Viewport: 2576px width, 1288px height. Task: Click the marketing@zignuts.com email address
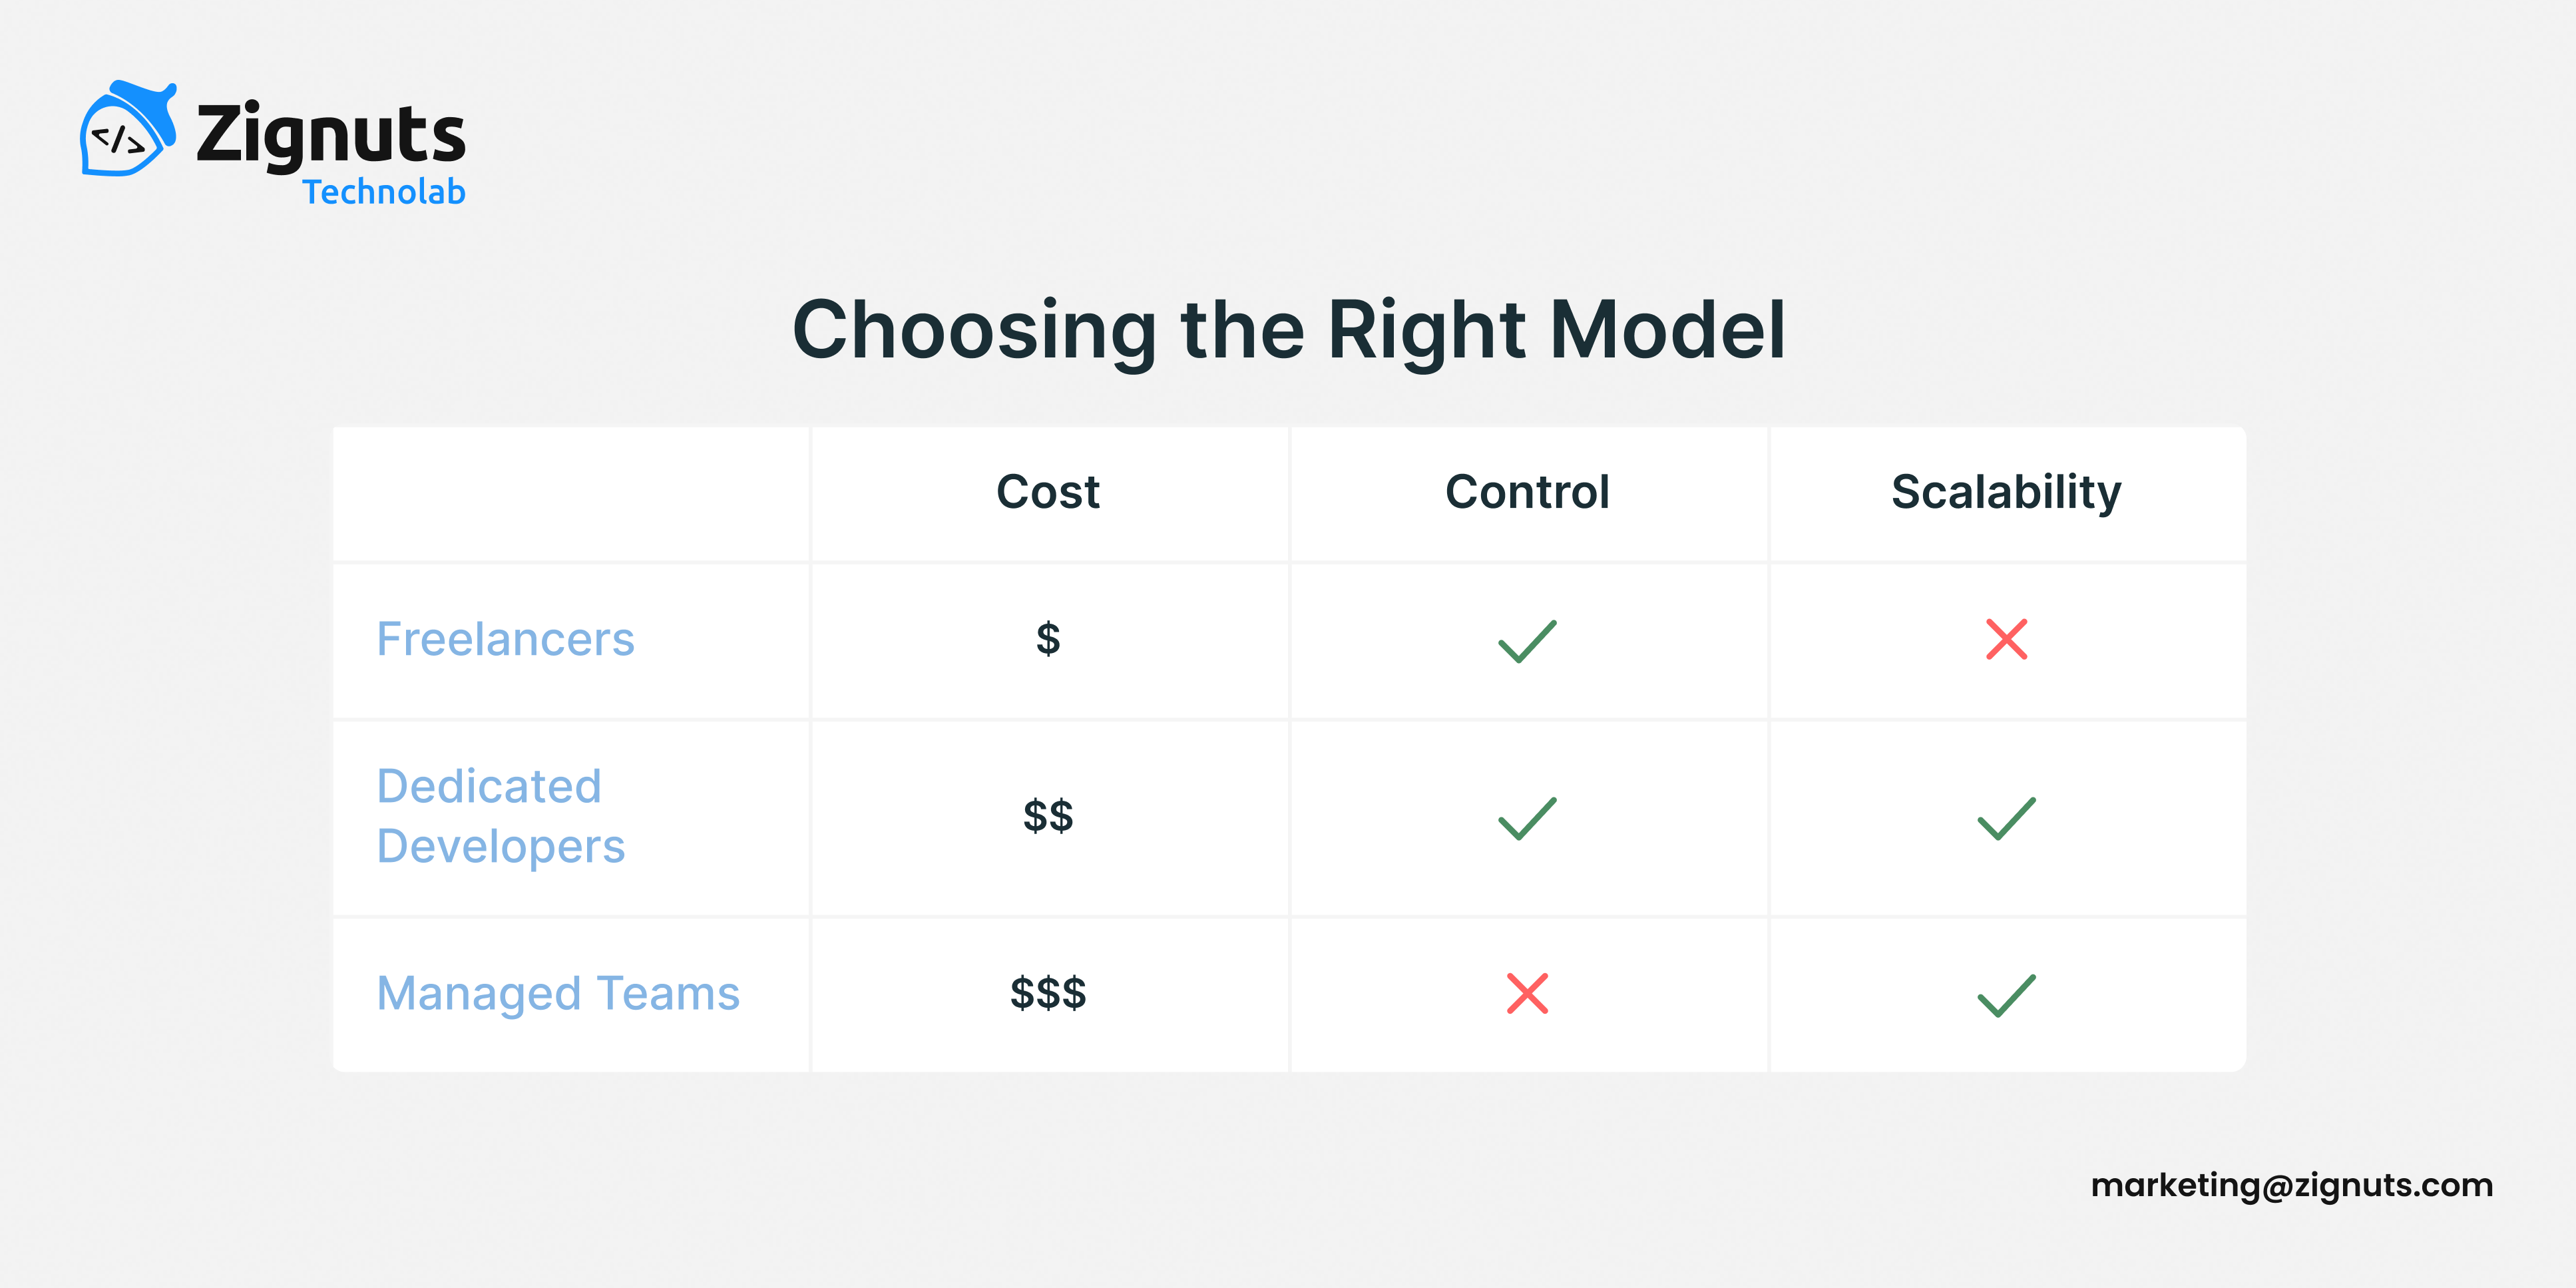(x=2292, y=1186)
